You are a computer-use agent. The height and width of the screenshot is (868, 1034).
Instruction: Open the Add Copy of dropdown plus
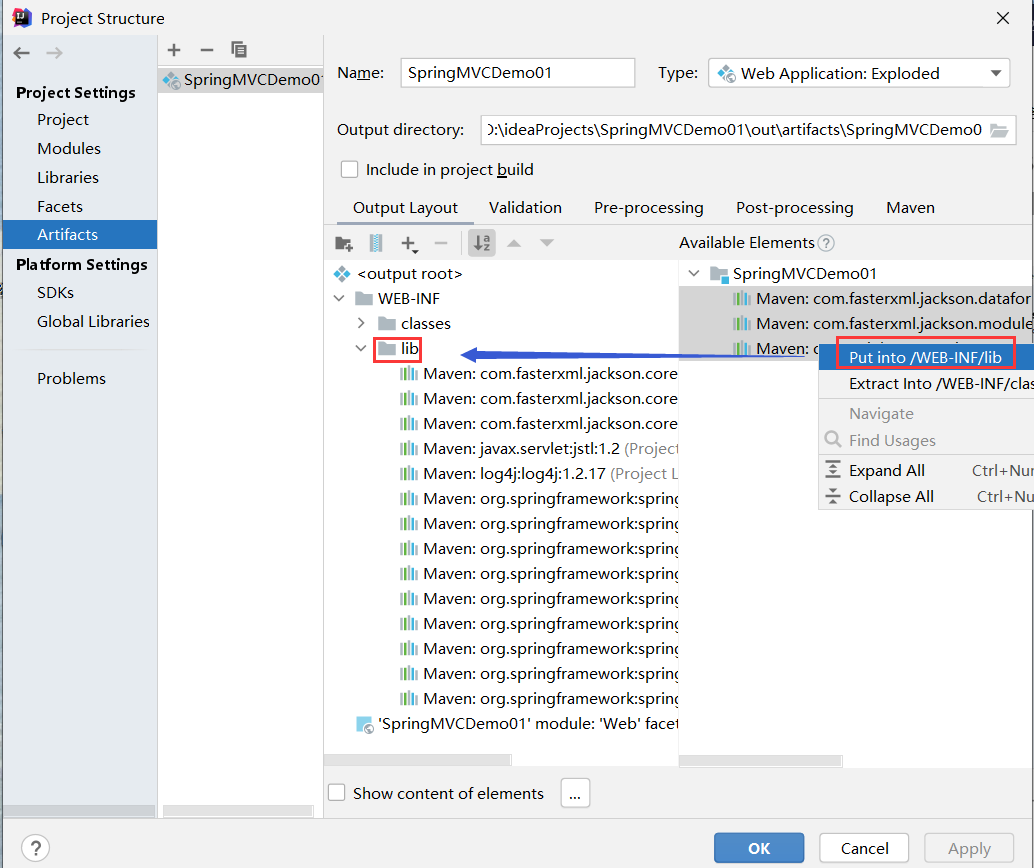(410, 244)
